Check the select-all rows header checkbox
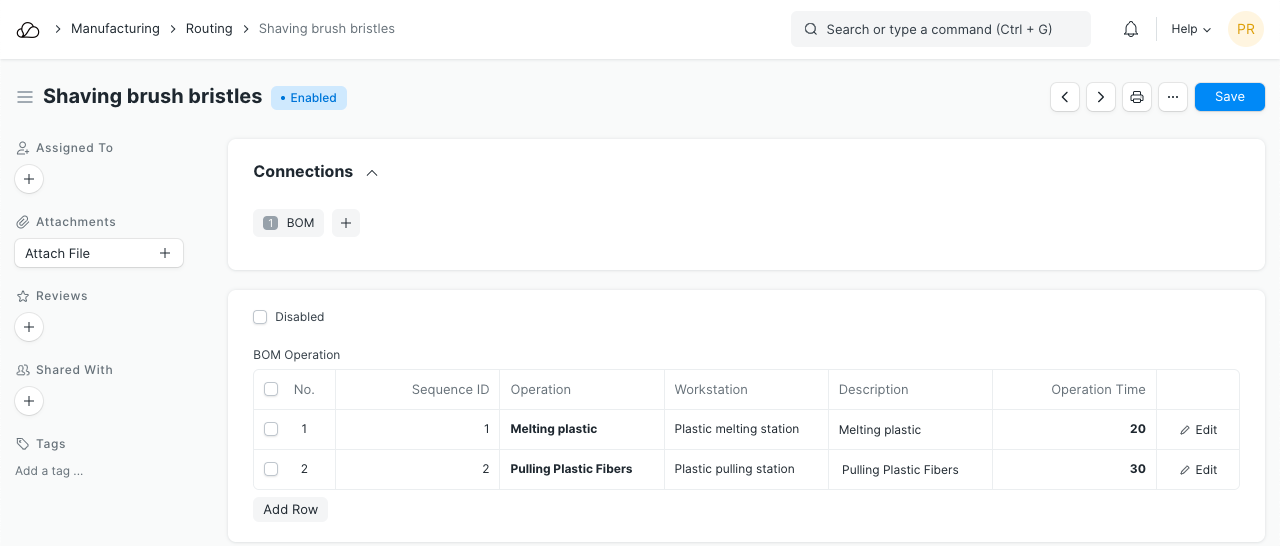Screen dimensions: 1280x546 click(271, 389)
